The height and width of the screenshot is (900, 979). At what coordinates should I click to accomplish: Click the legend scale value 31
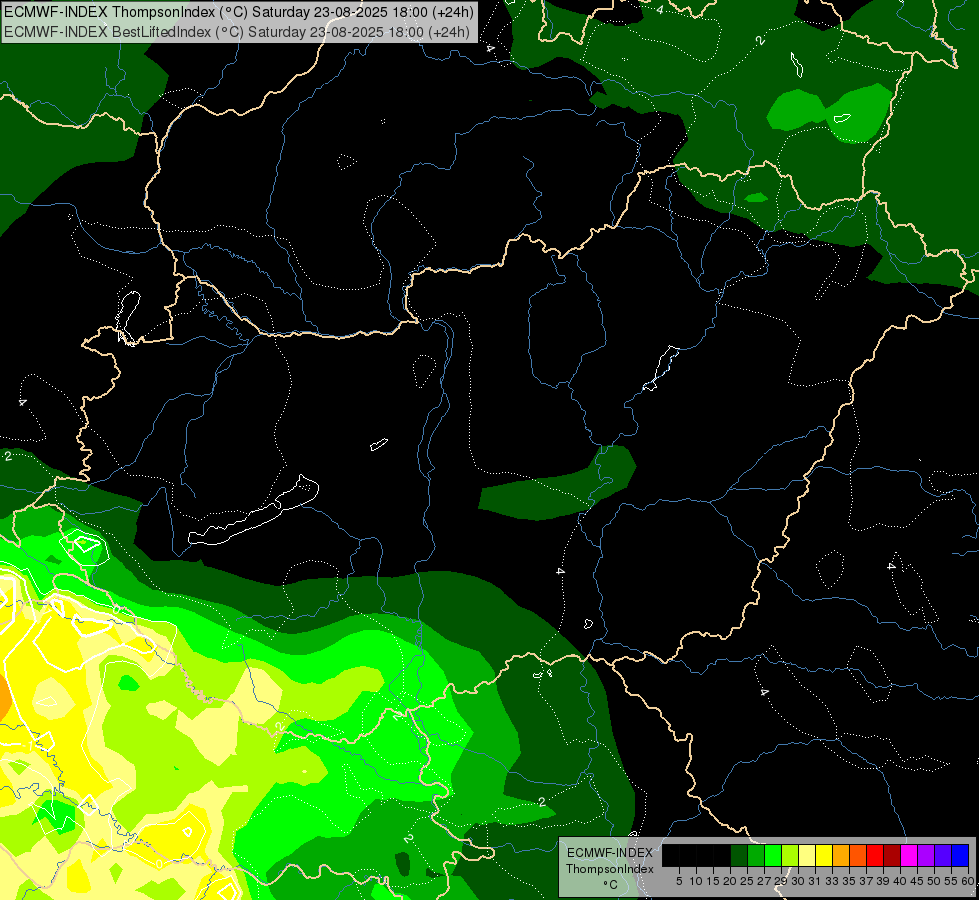pos(815,881)
